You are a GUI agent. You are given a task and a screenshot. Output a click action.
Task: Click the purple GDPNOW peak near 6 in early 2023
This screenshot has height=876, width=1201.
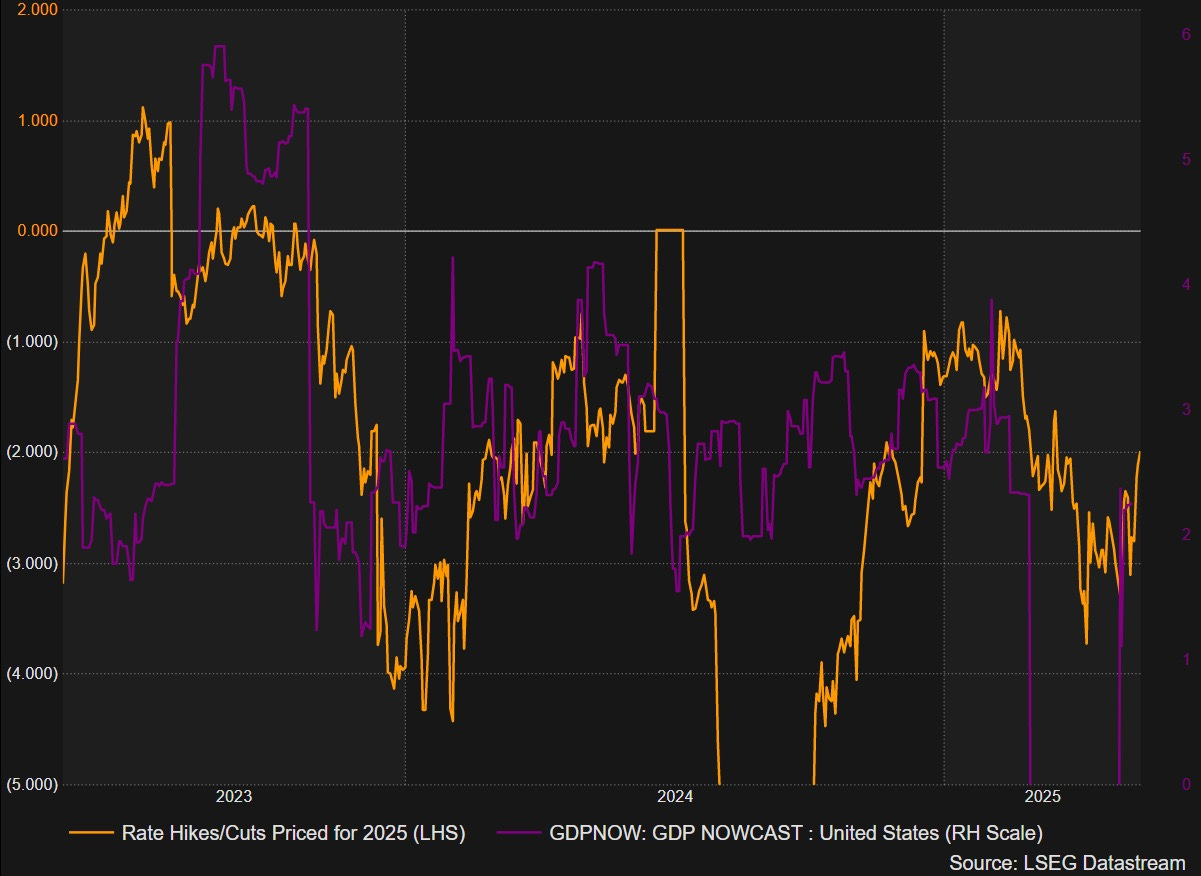219,46
